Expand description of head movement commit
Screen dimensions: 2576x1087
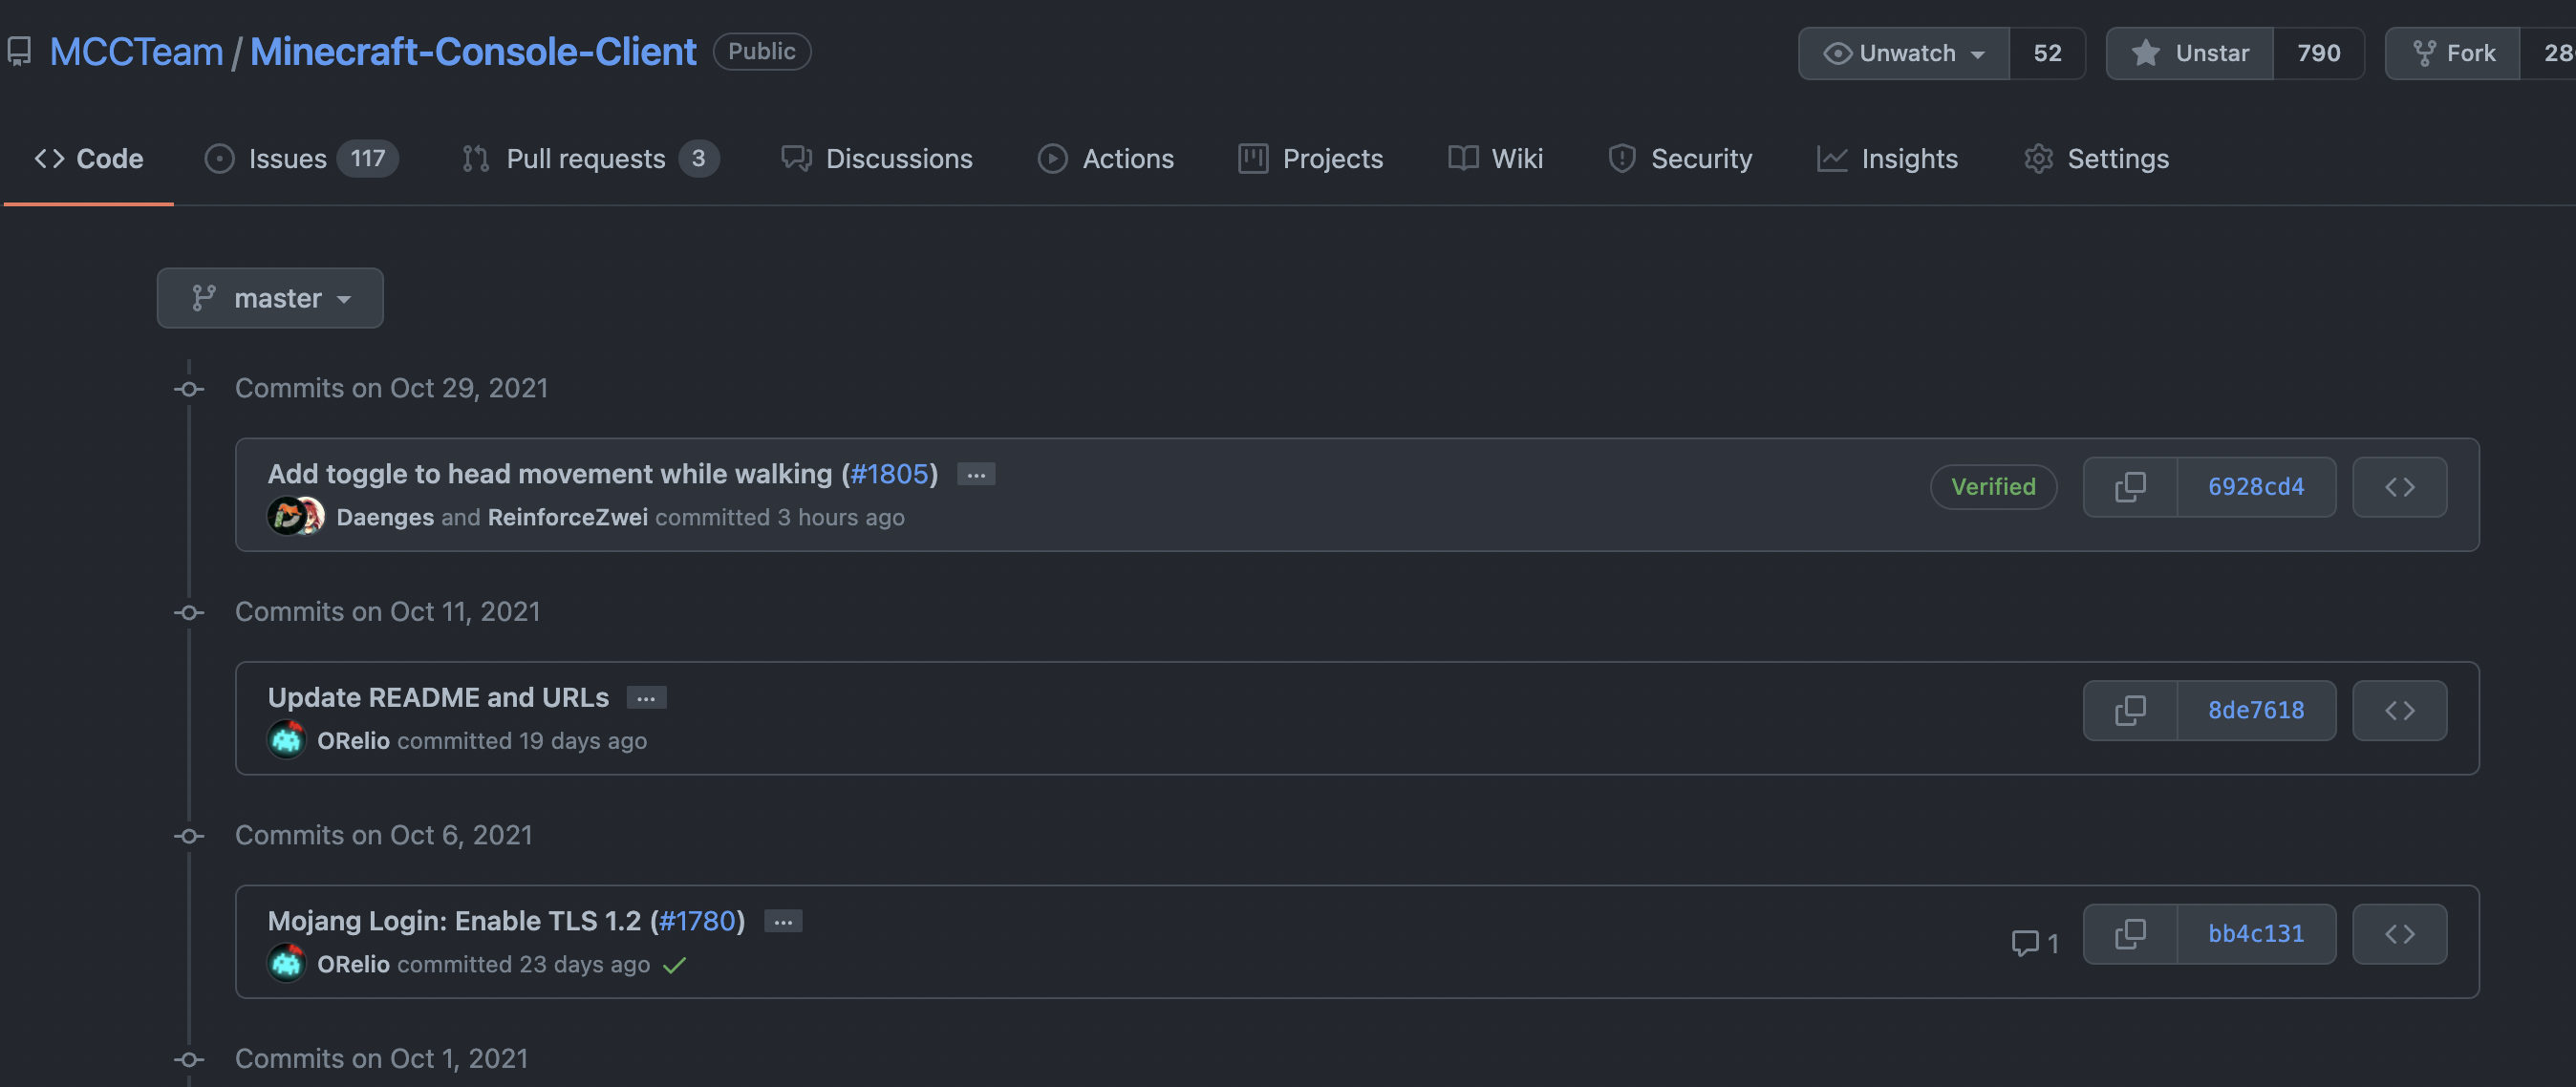[x=976, y=474]
